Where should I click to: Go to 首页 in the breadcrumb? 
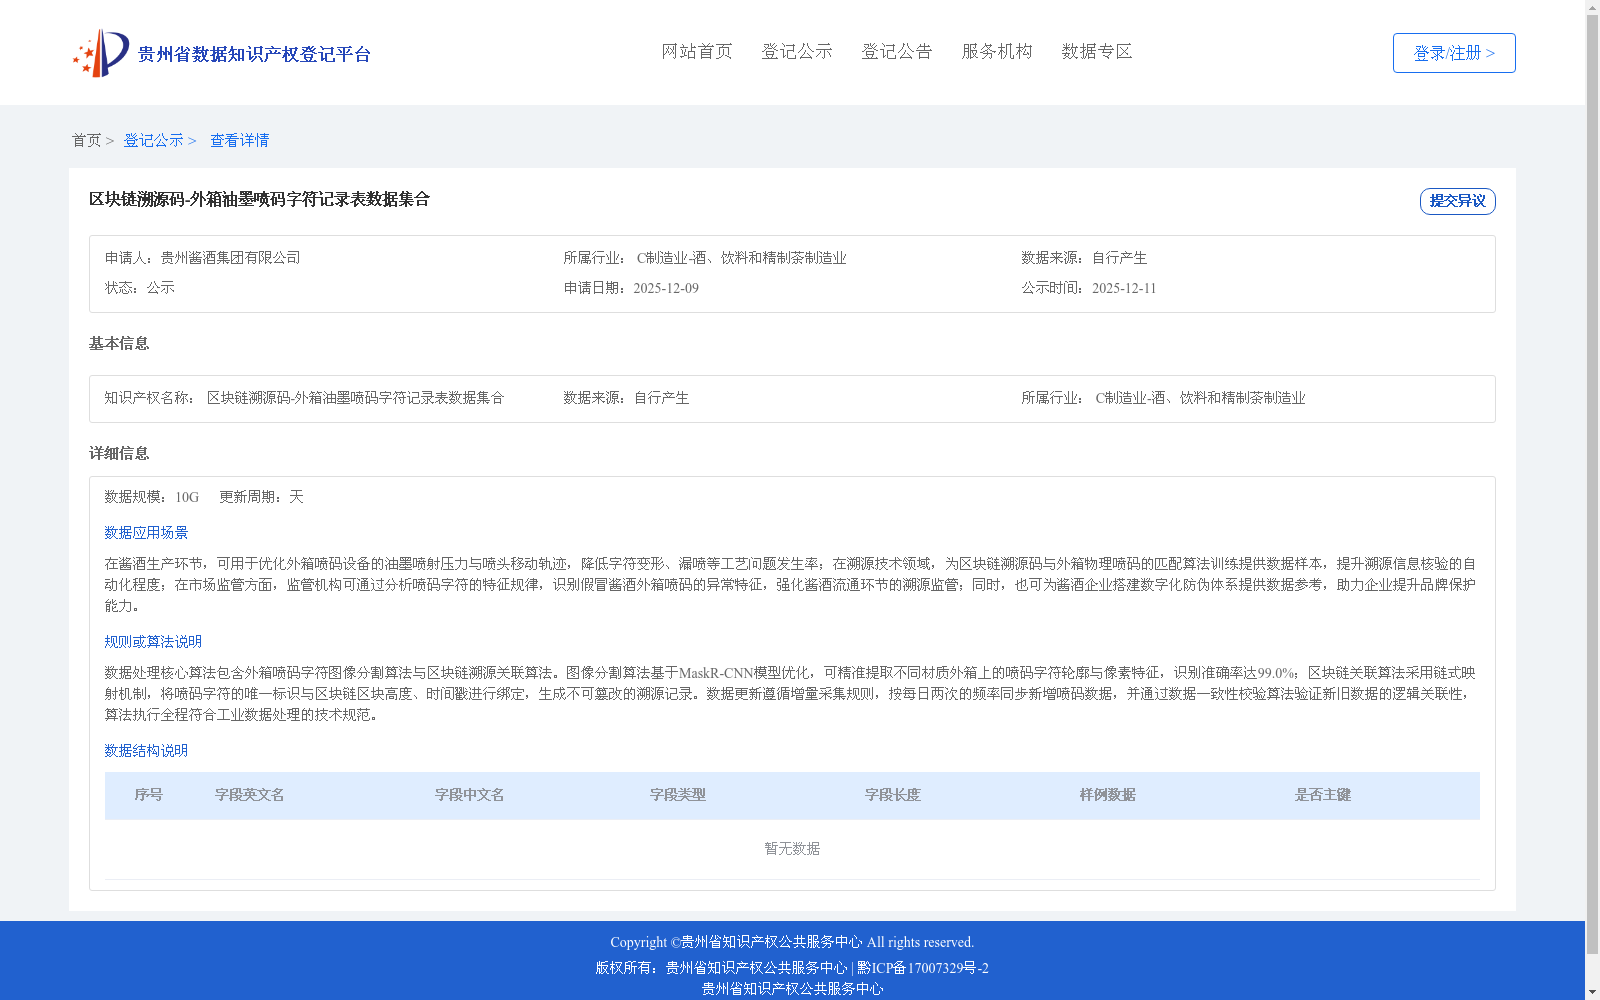(86, 141)
